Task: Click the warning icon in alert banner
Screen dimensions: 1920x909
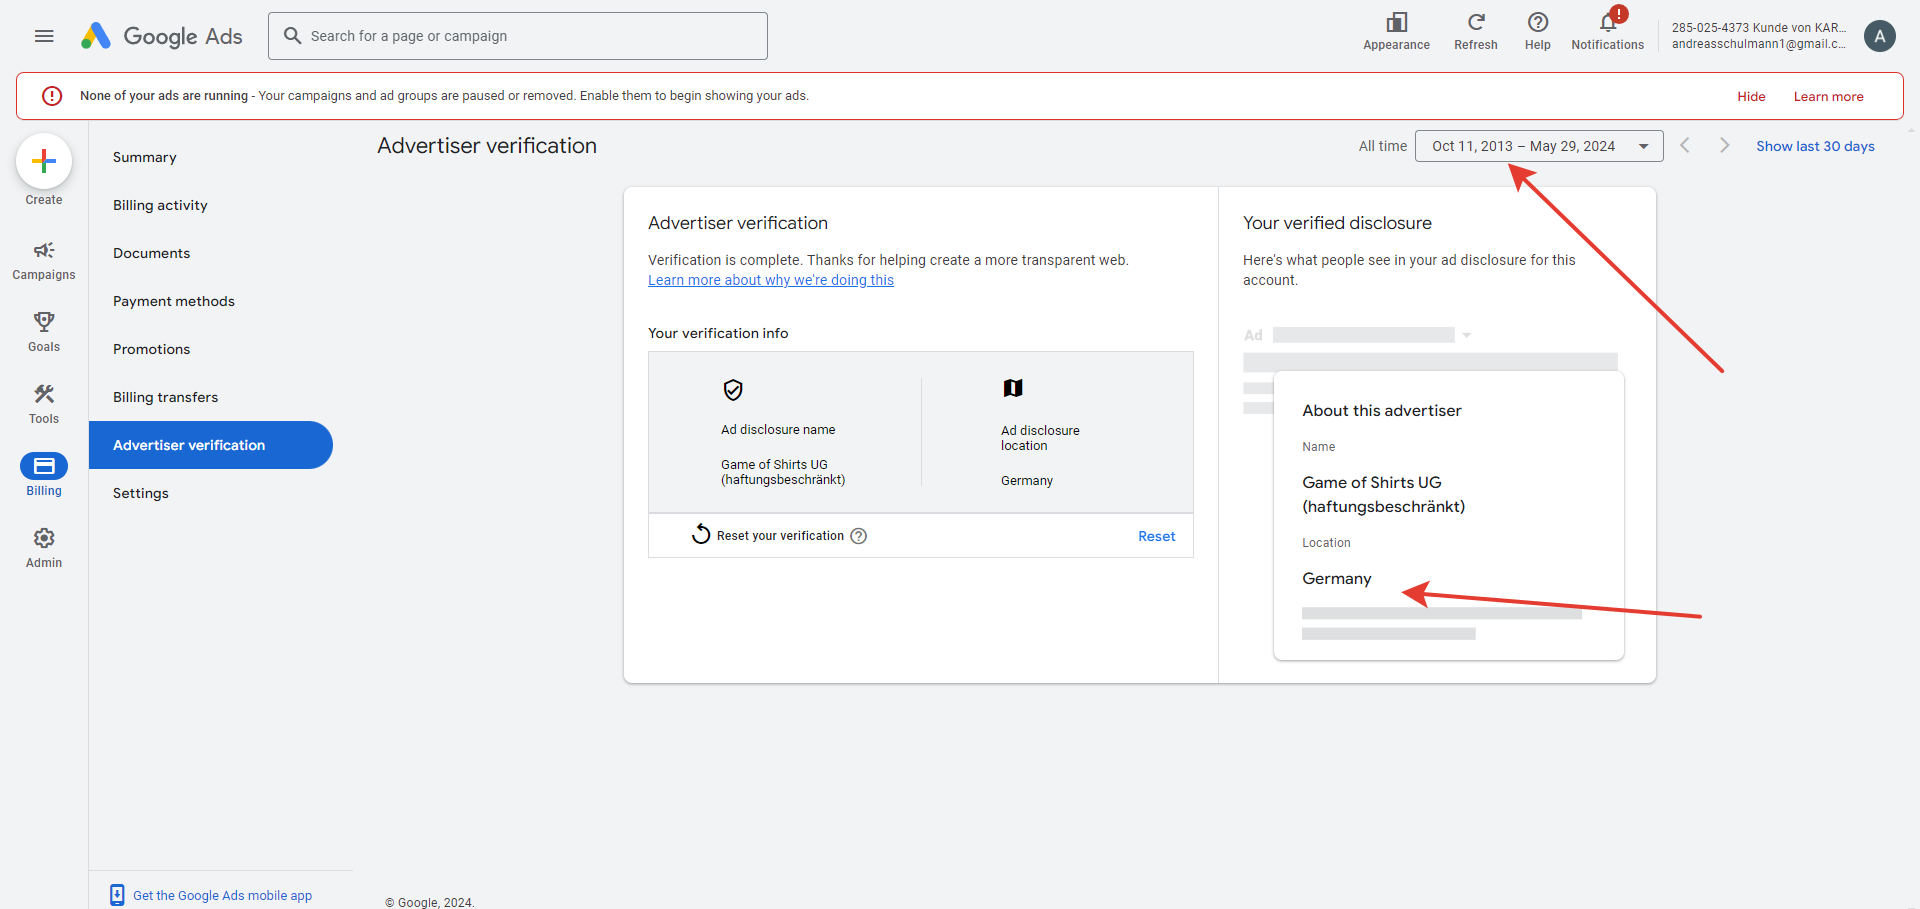Action: (x=52, y=96)
